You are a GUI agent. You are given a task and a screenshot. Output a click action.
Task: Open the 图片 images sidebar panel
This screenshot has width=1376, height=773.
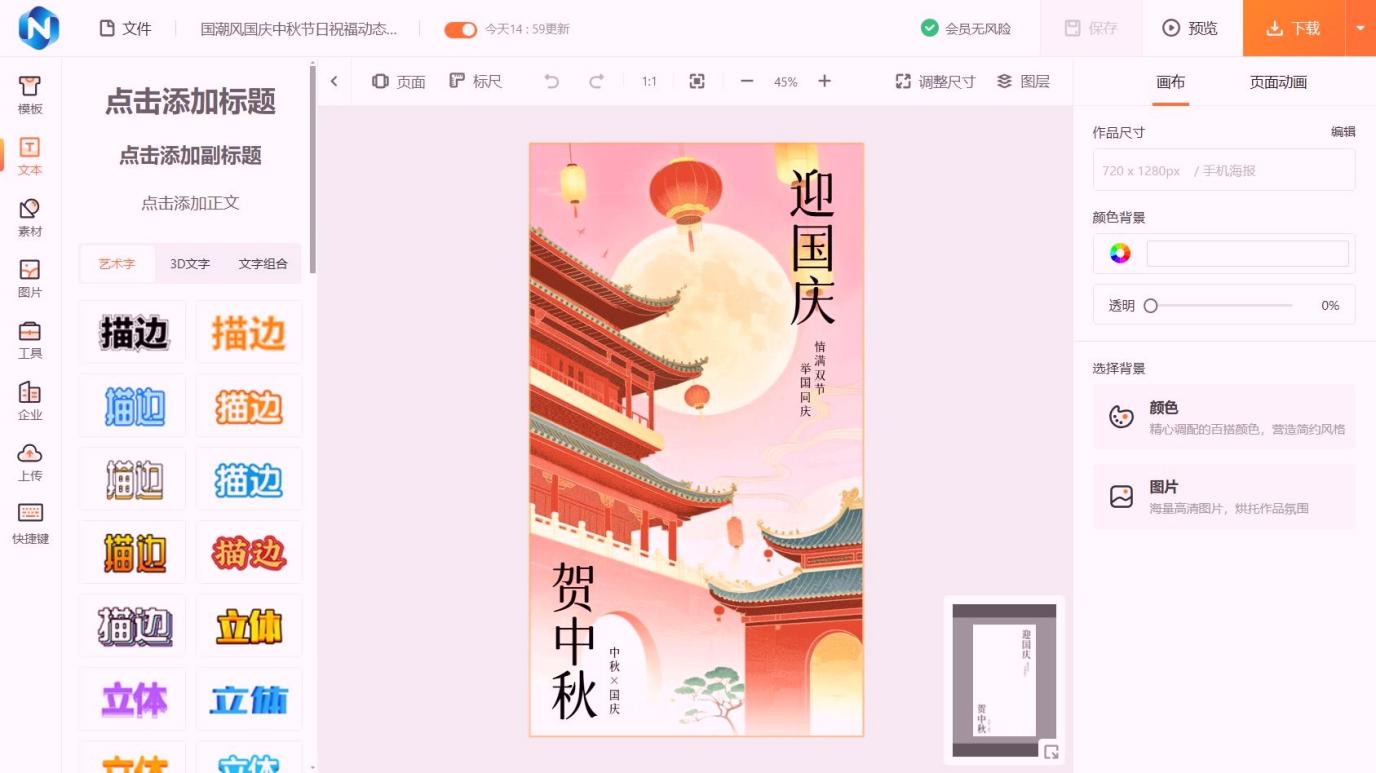(x=30, y=278)
